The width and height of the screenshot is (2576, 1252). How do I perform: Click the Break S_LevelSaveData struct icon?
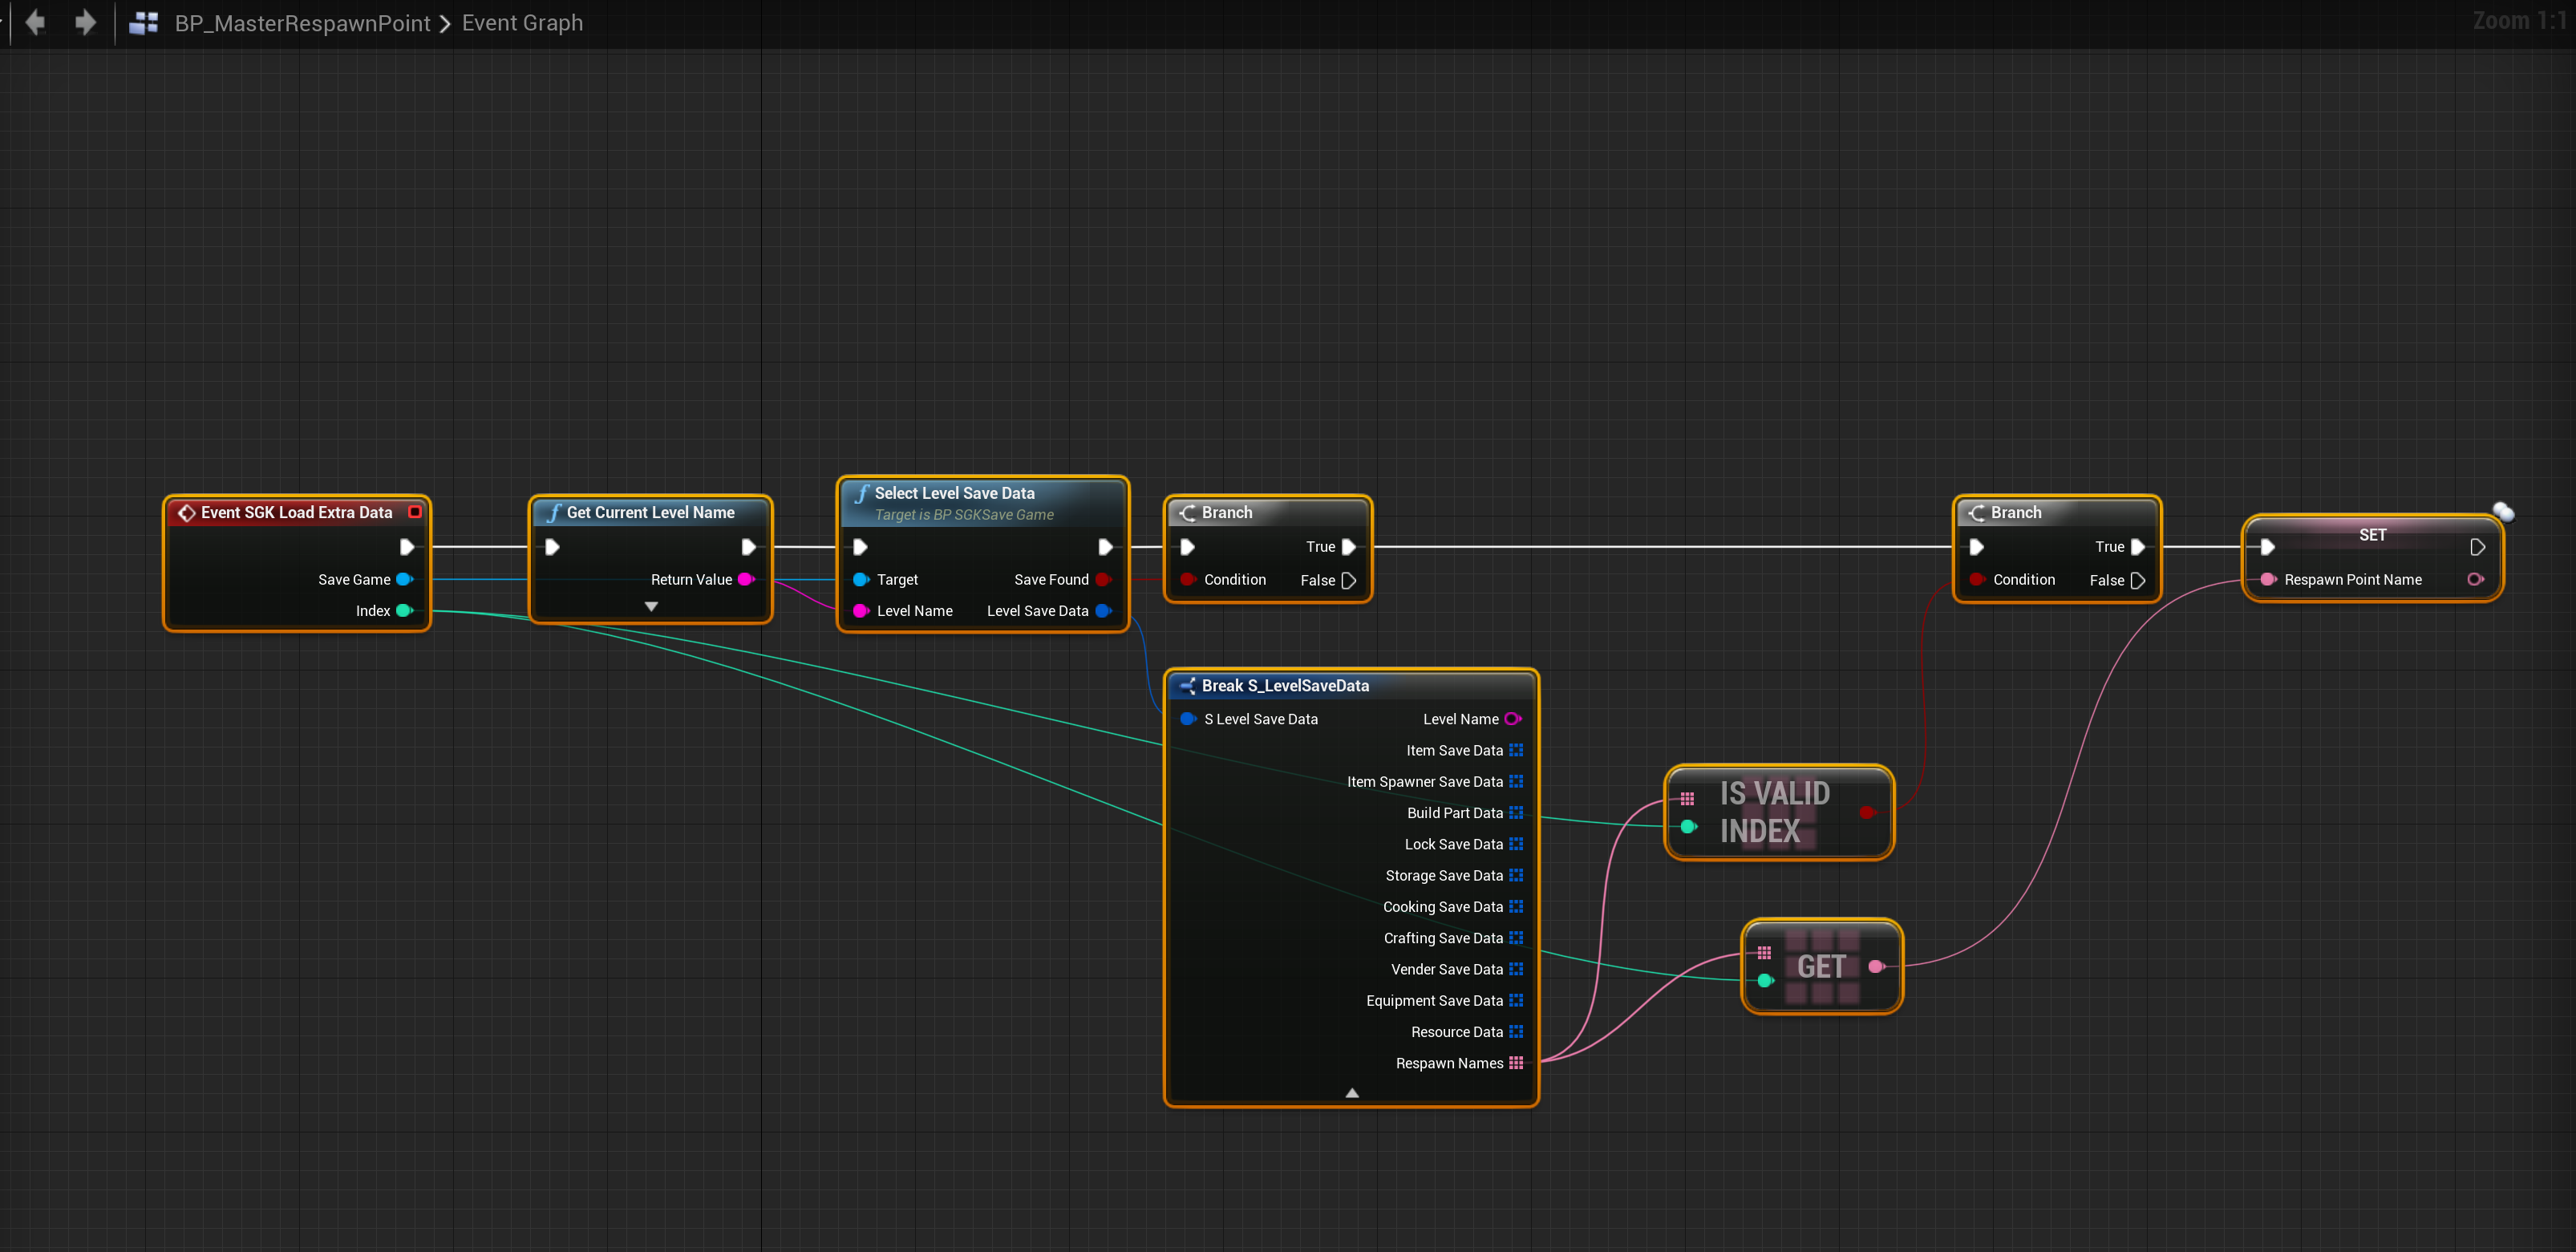(1187, 686)
